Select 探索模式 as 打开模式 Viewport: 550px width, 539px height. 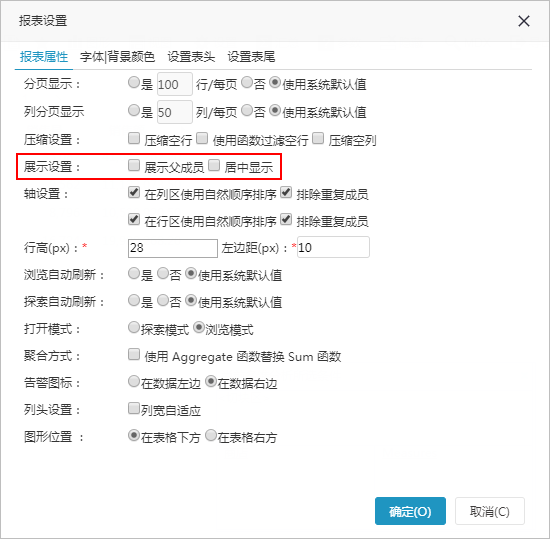(x=134, y=328)
